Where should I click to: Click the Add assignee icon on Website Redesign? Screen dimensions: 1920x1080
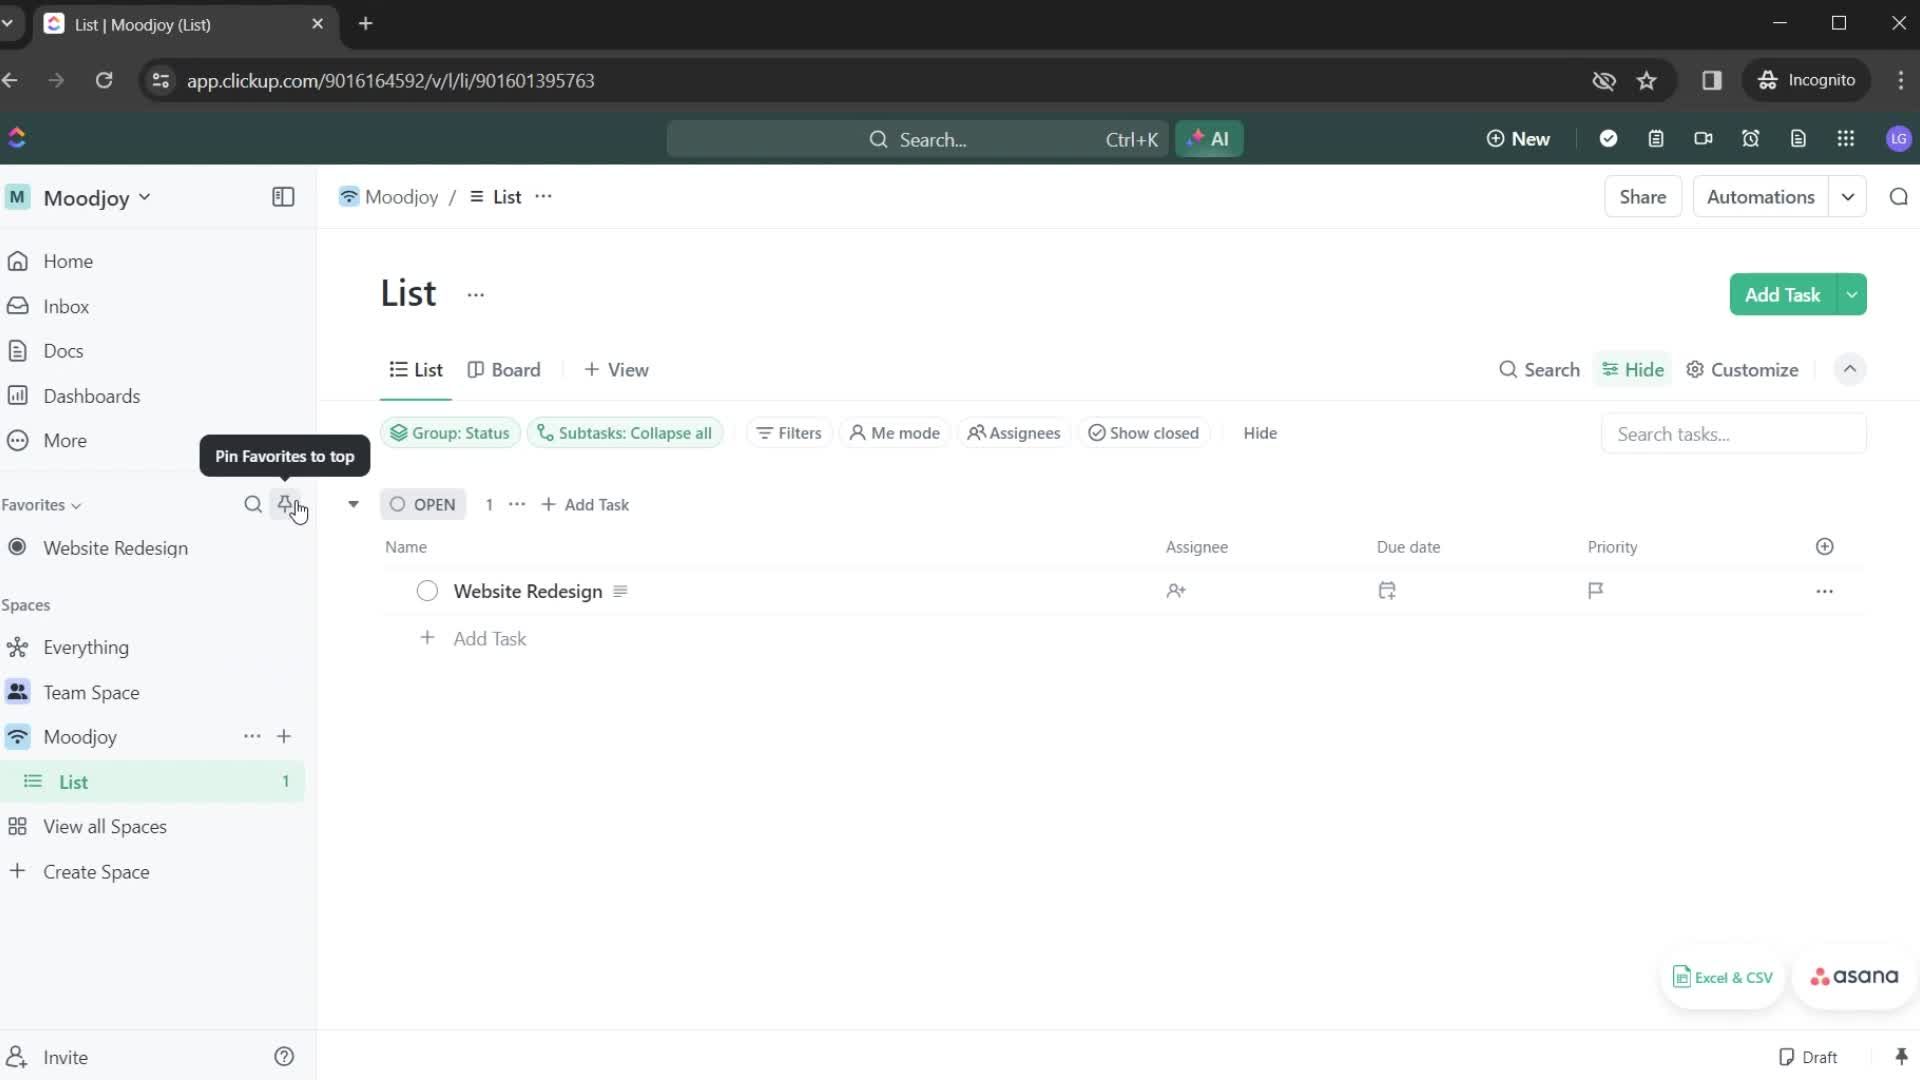[x=1178, y=591]
